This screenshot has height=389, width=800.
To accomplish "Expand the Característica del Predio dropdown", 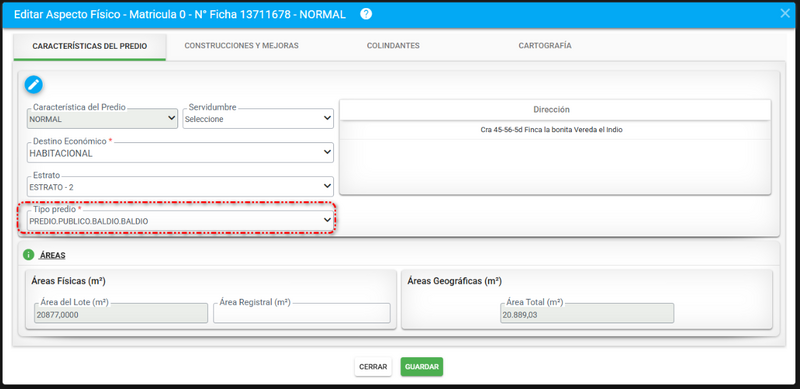I will (102, 118).
